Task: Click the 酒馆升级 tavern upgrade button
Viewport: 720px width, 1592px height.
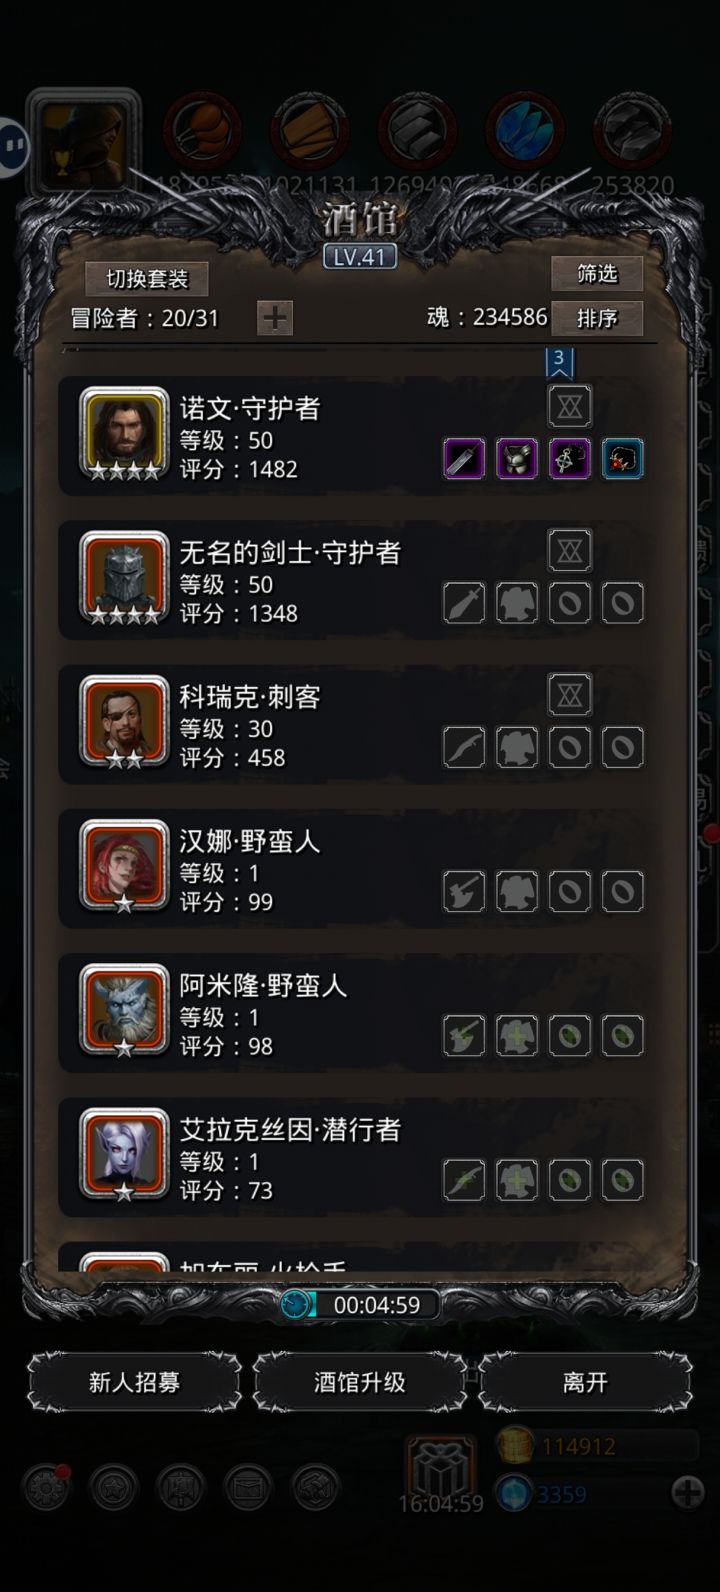Action: click(360, 1382)
